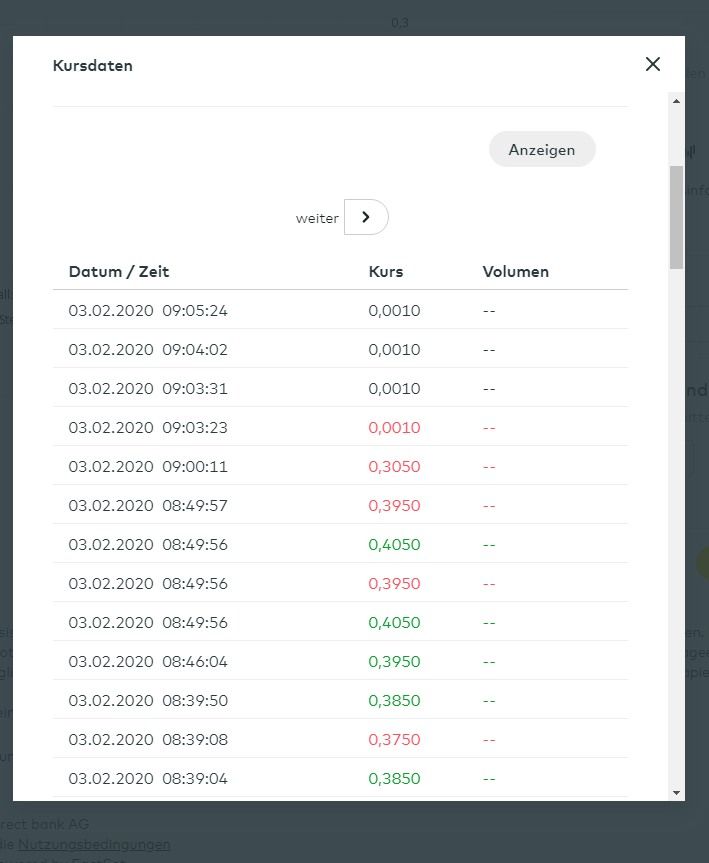Click the Anzeigen button
709x863 pixels.
click(542, 150)
